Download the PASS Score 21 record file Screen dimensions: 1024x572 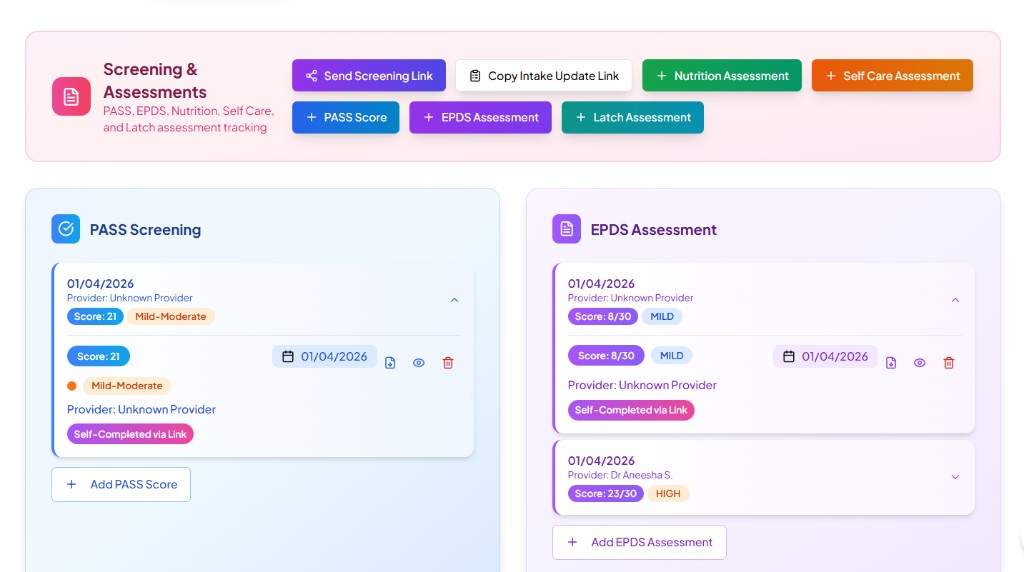[x=390, y=363]
